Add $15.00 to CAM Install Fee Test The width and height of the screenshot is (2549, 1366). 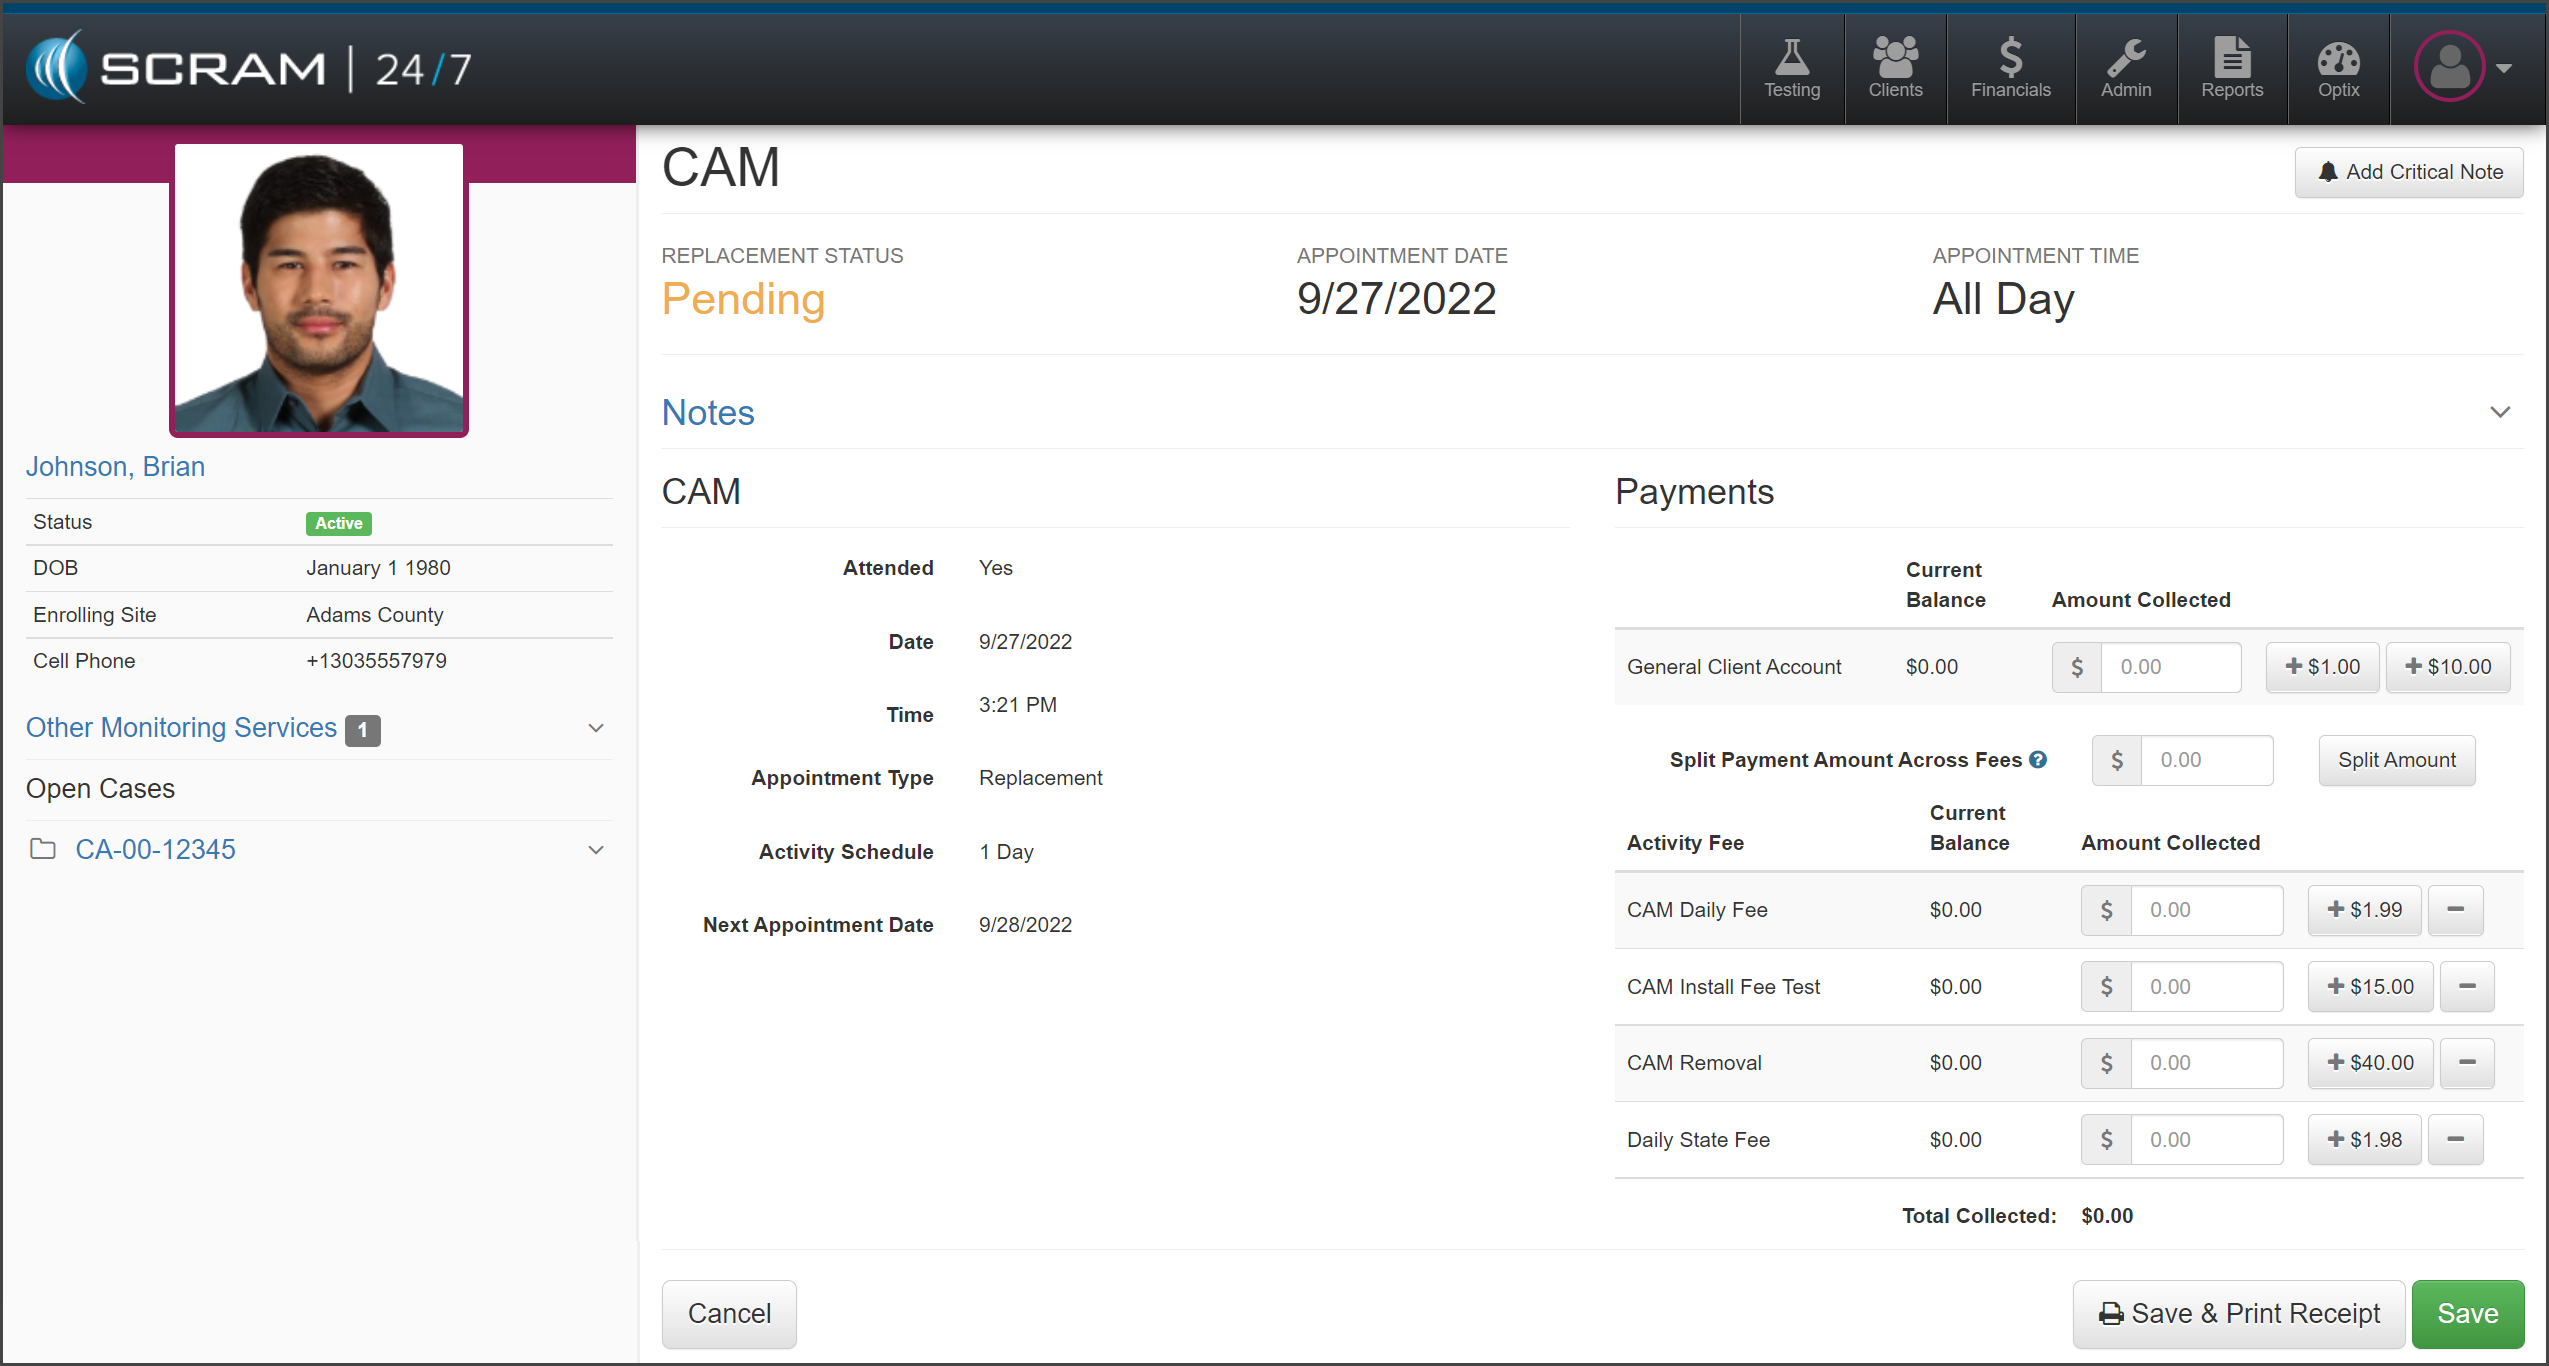click(x=2370, y=987)
